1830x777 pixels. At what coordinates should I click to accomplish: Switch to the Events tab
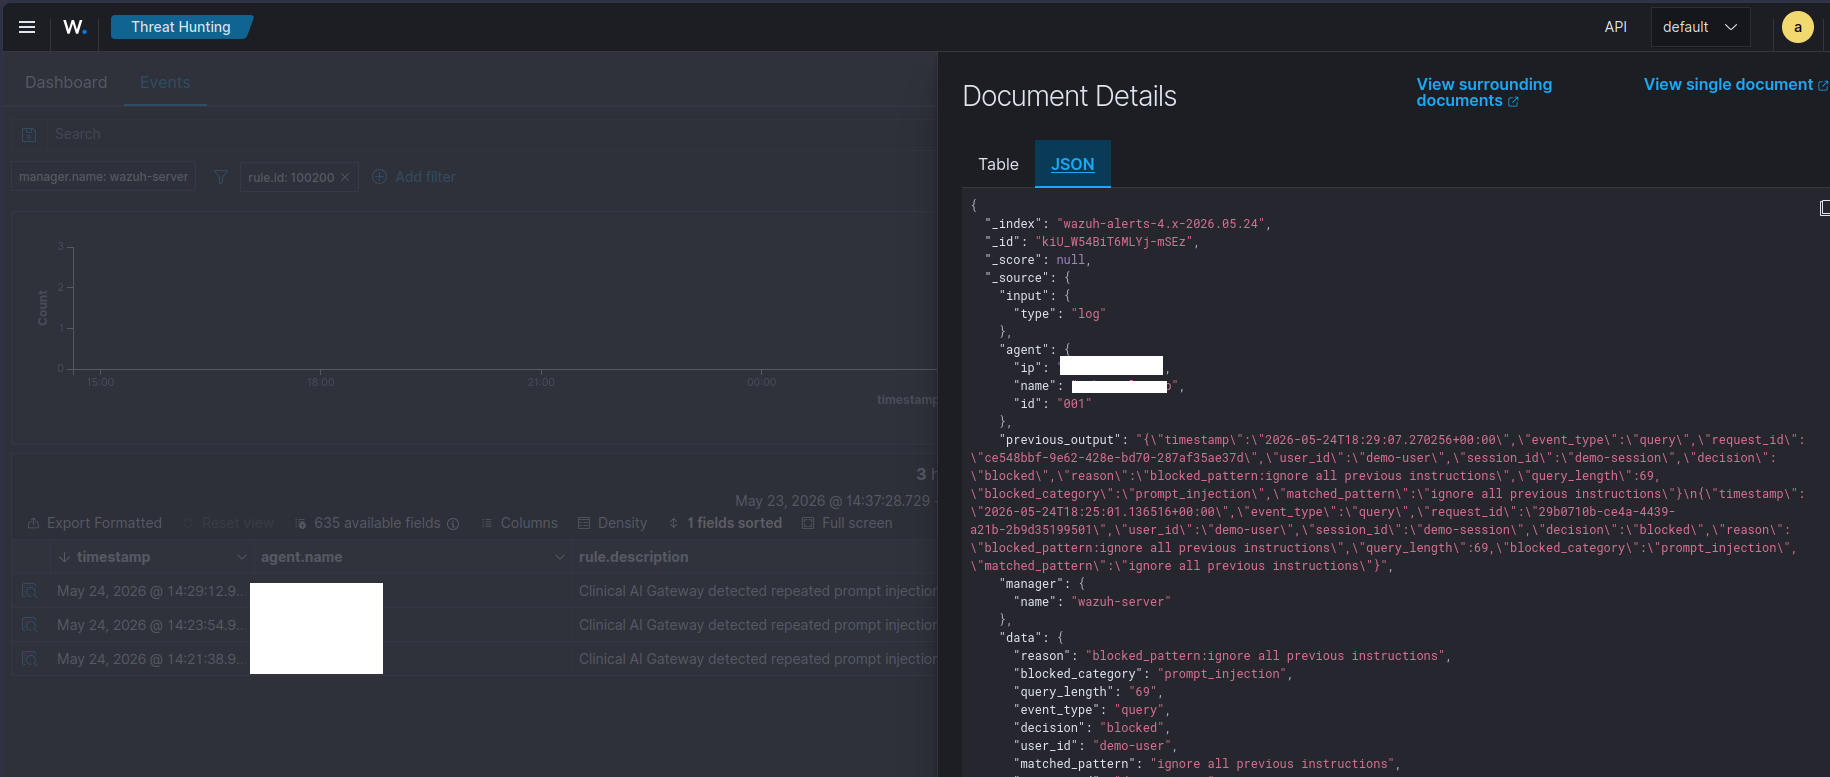coord(165,82)
